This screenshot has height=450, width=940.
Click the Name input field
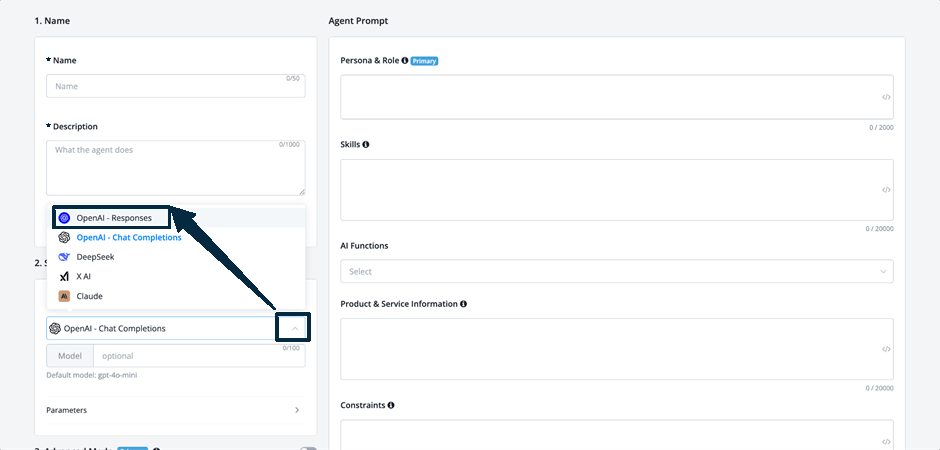click(x=176, y=86)
